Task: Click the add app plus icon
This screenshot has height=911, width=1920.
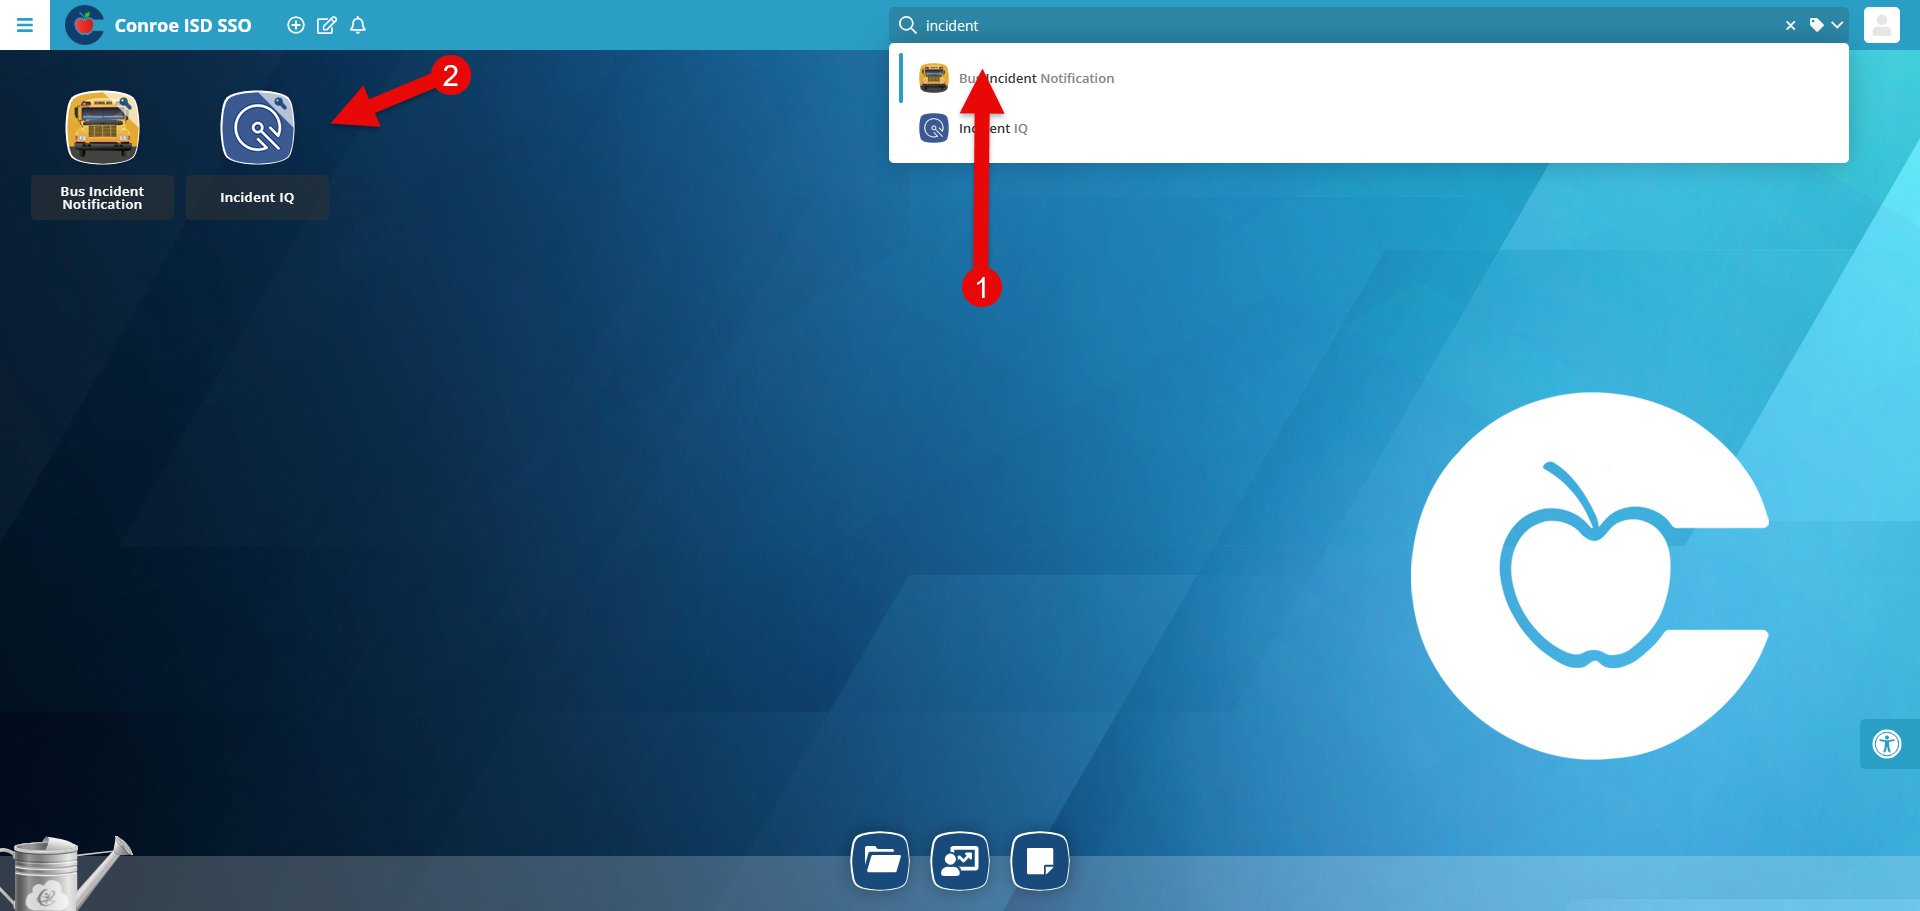Action: [x=296, y=25]
